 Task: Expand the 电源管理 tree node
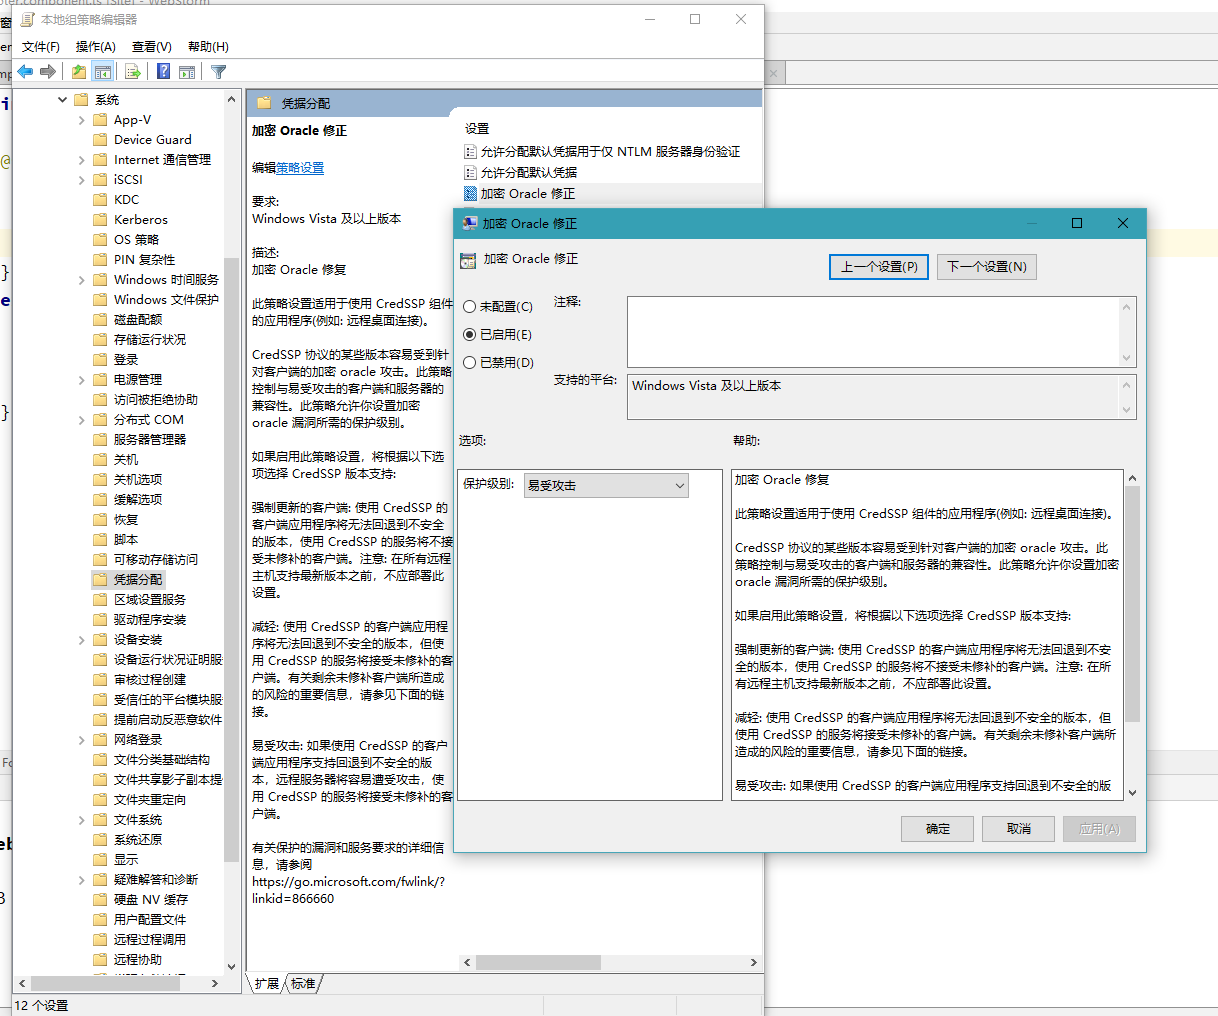82,380
